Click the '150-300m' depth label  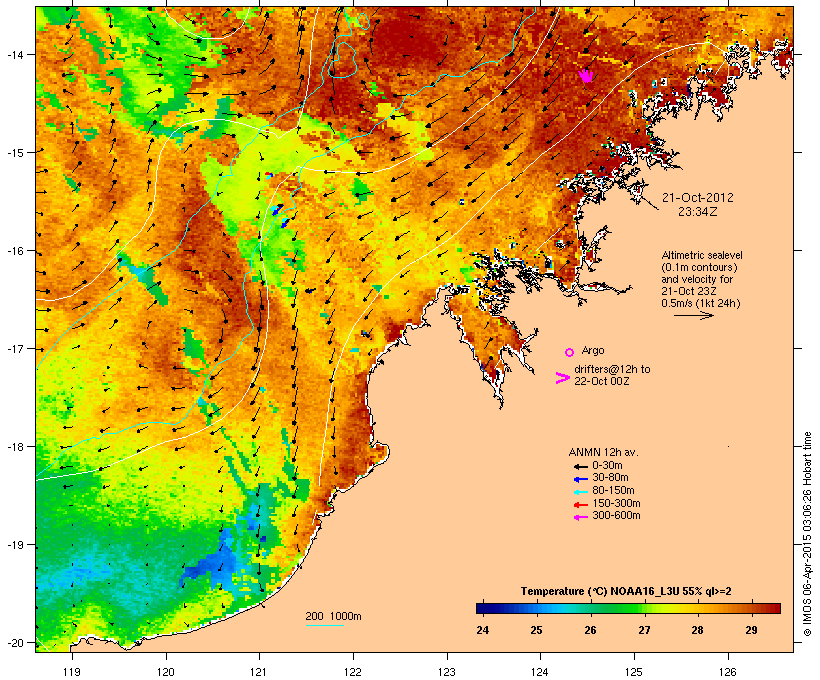pos(616,503)
